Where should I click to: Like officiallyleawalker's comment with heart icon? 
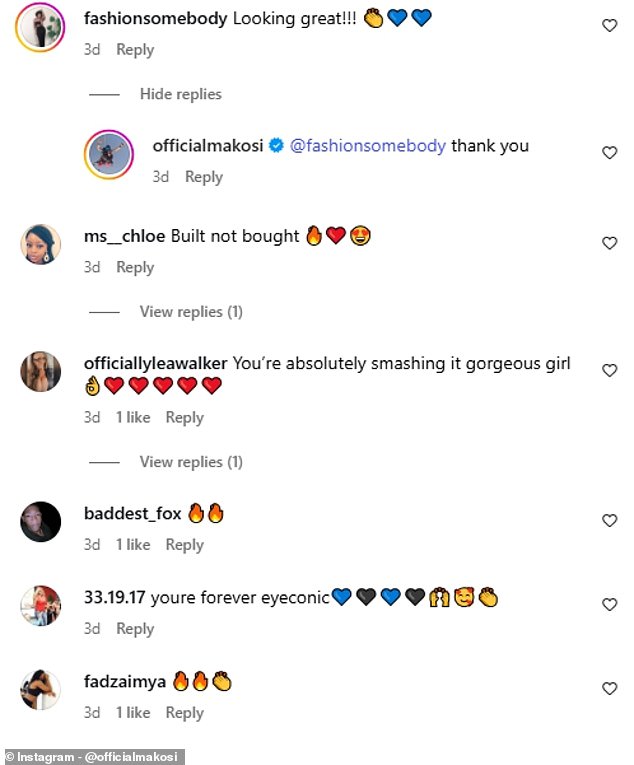pos(609,370)
